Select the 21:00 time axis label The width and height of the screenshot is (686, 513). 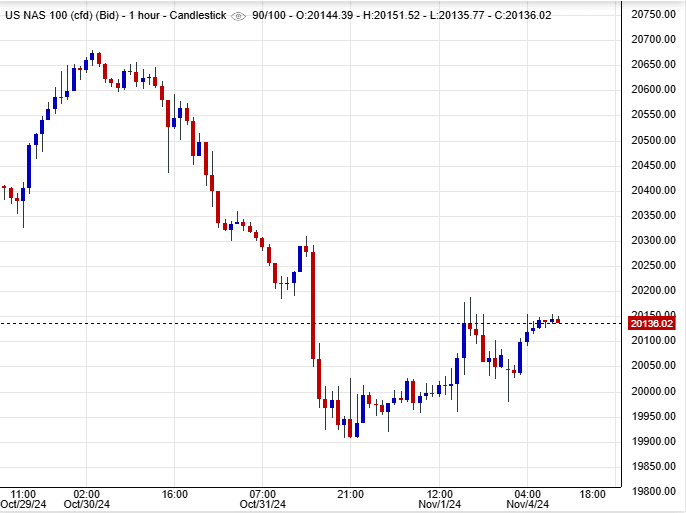click(350, 494)
